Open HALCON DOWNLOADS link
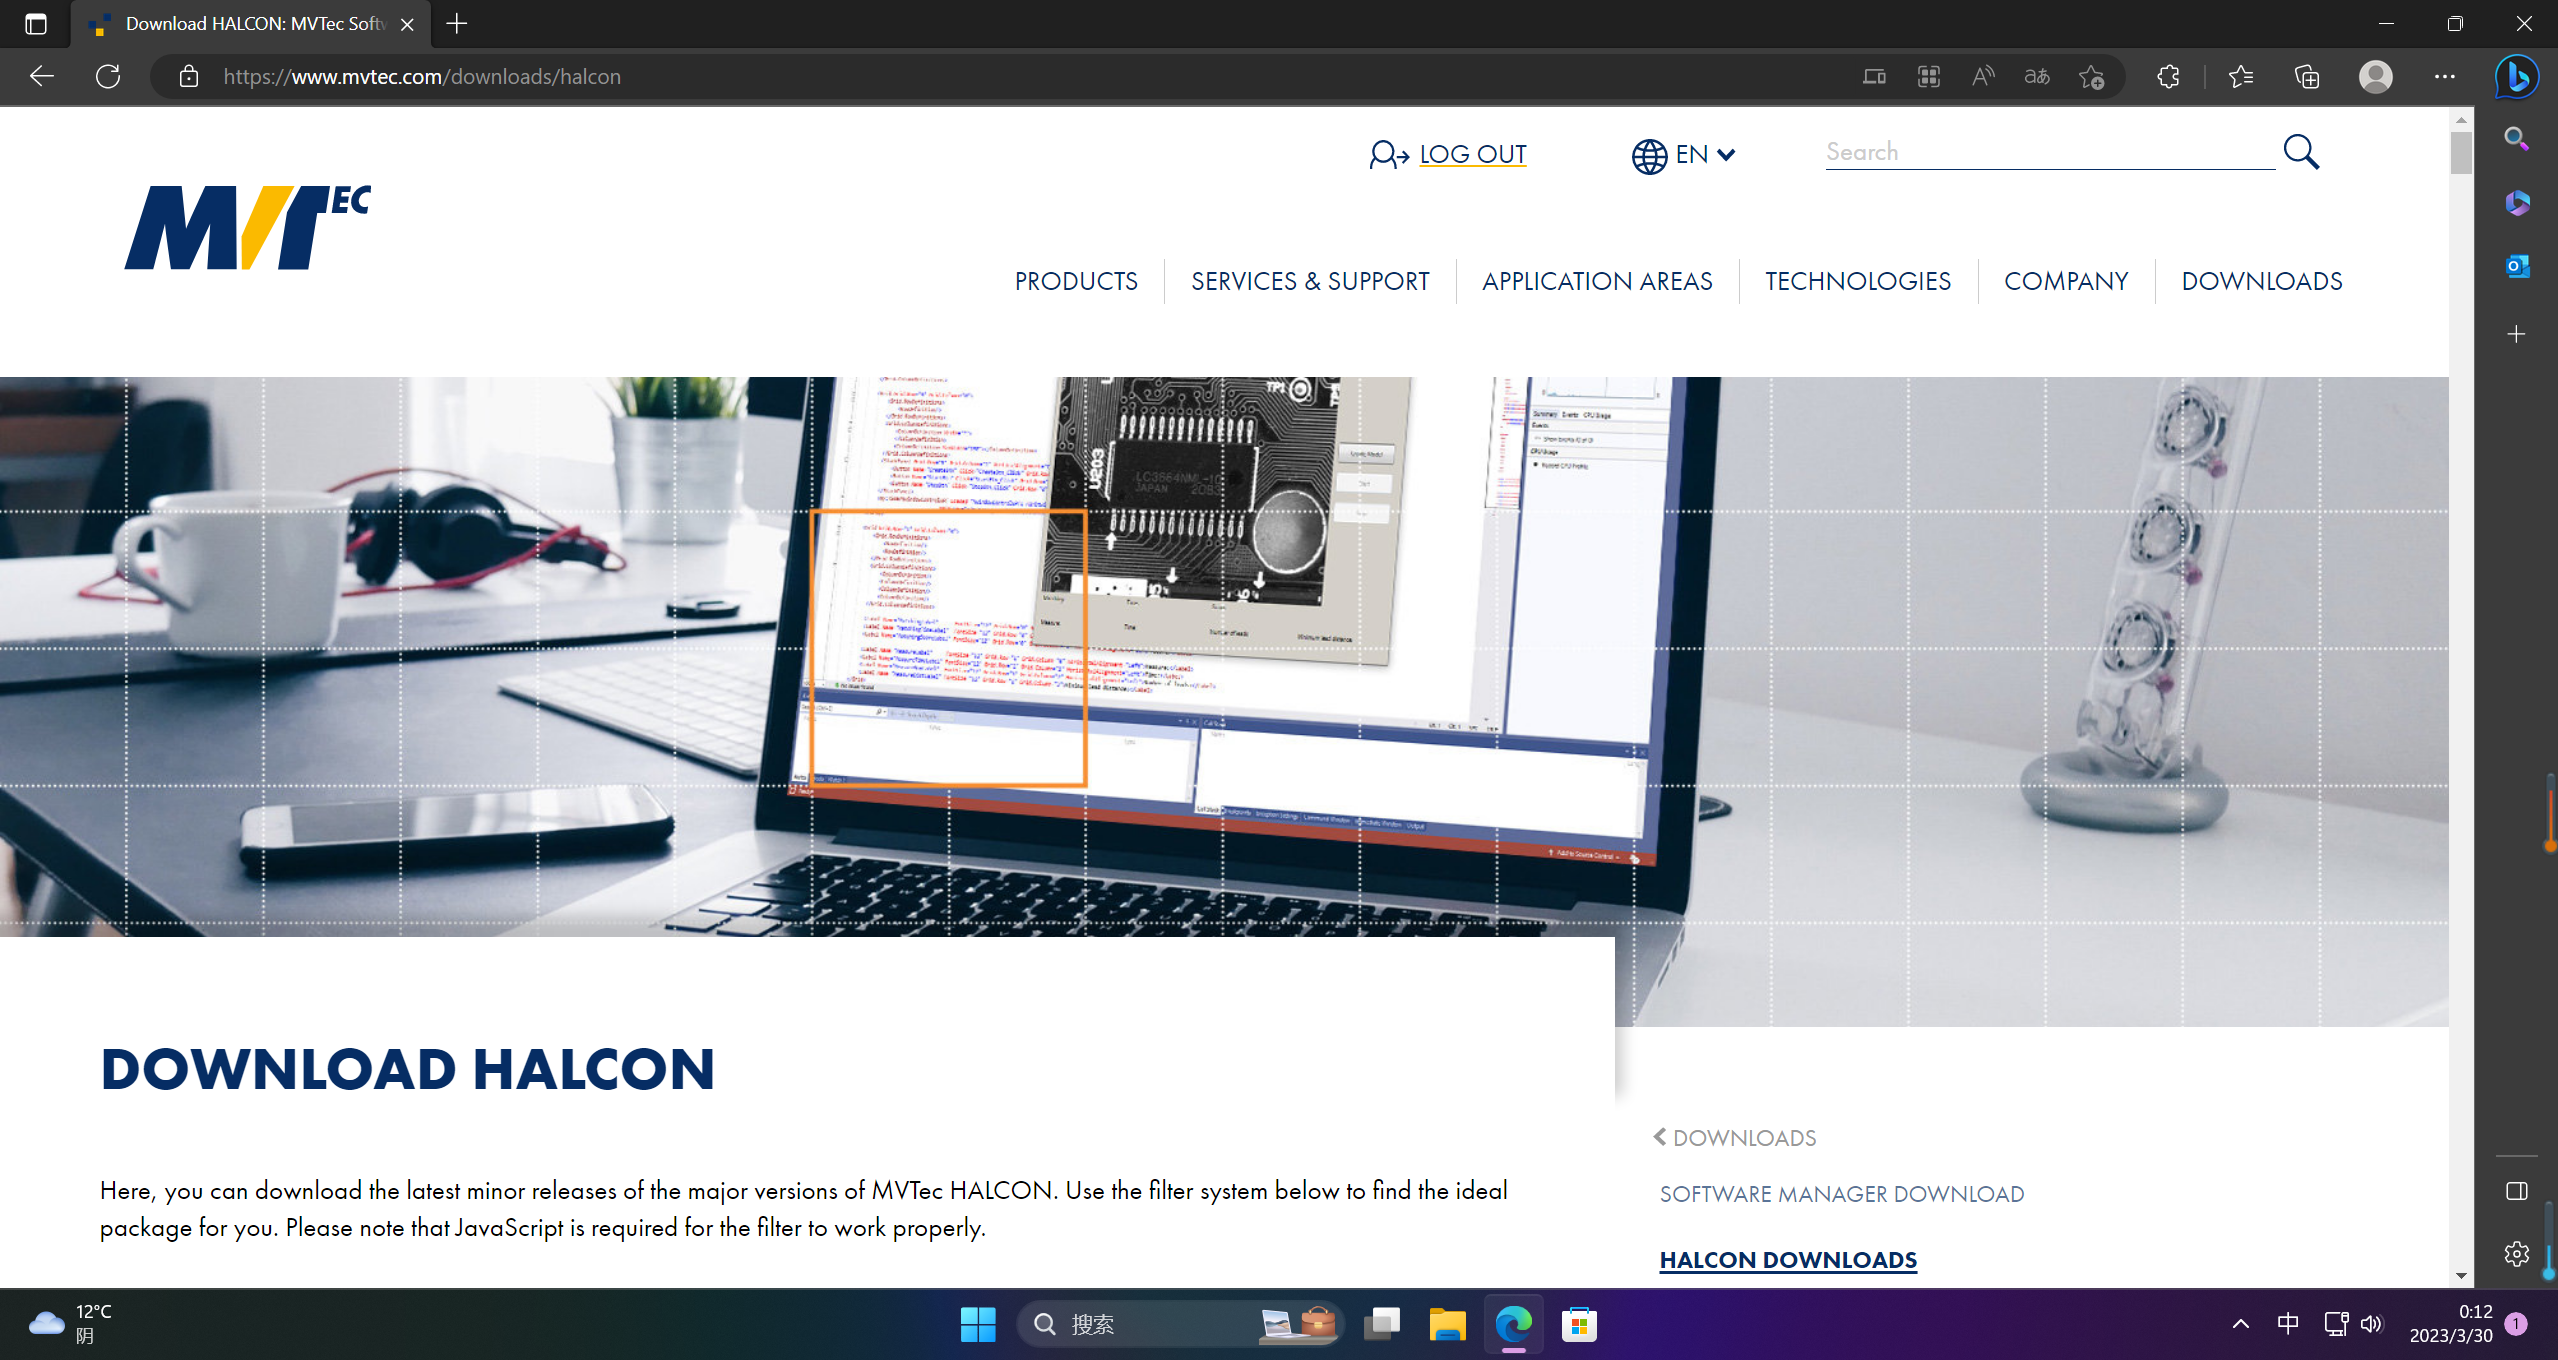 1787,1259
